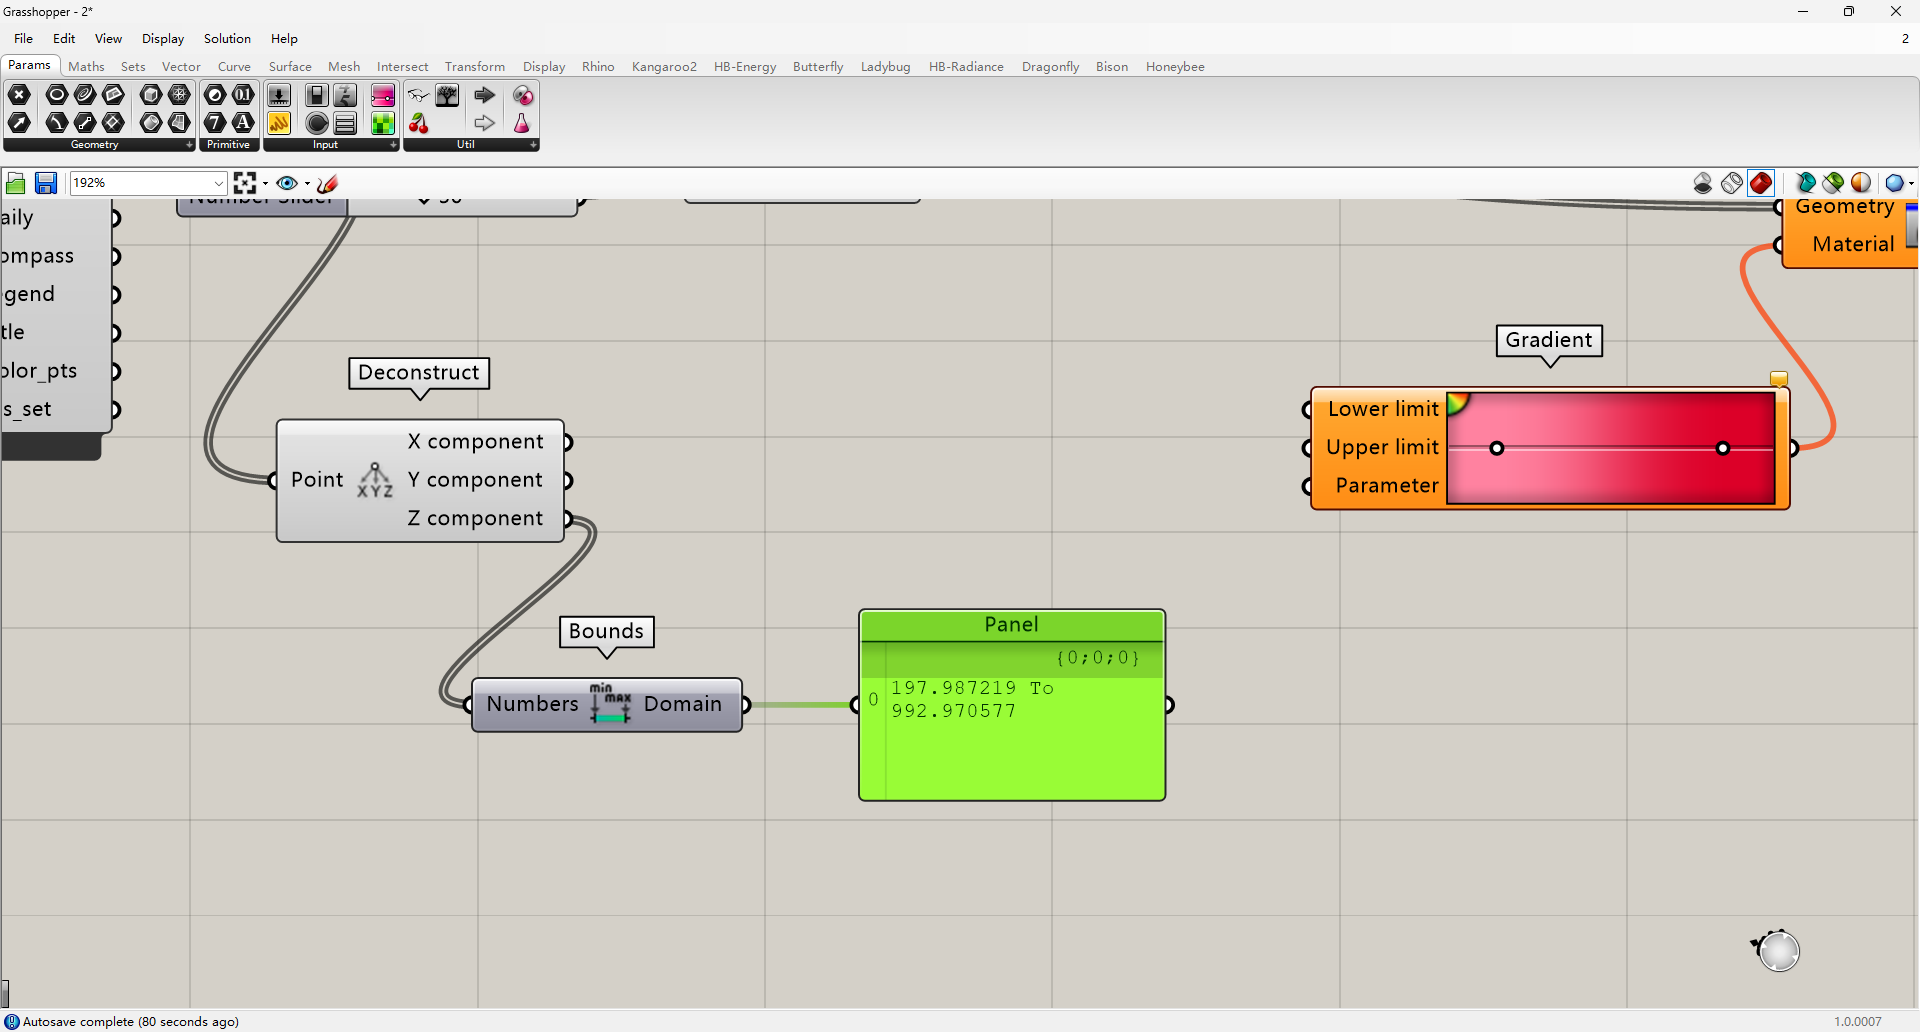Switch to the Ladybug tab
This screenshot has width=1920, height=1032.
tap(885, 66)
